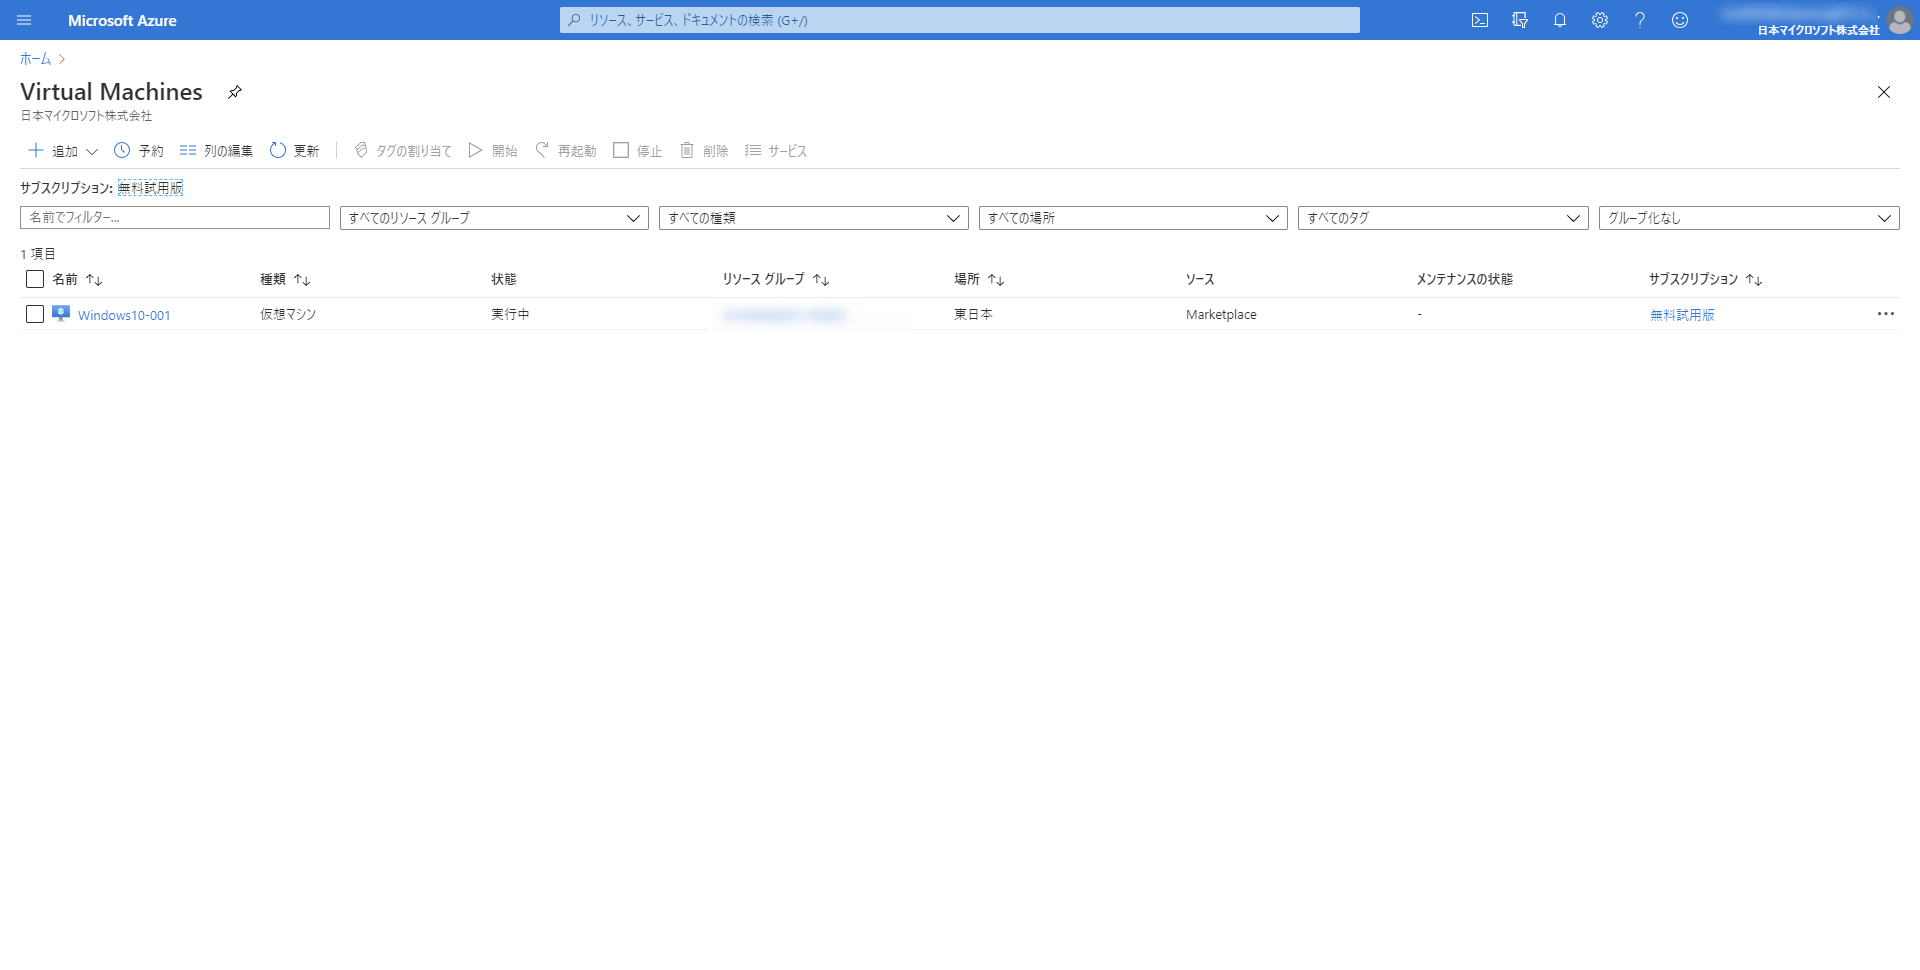1920x970 pixels.
Task: Focus the global resource search box
Action: [x=960, y=20]
